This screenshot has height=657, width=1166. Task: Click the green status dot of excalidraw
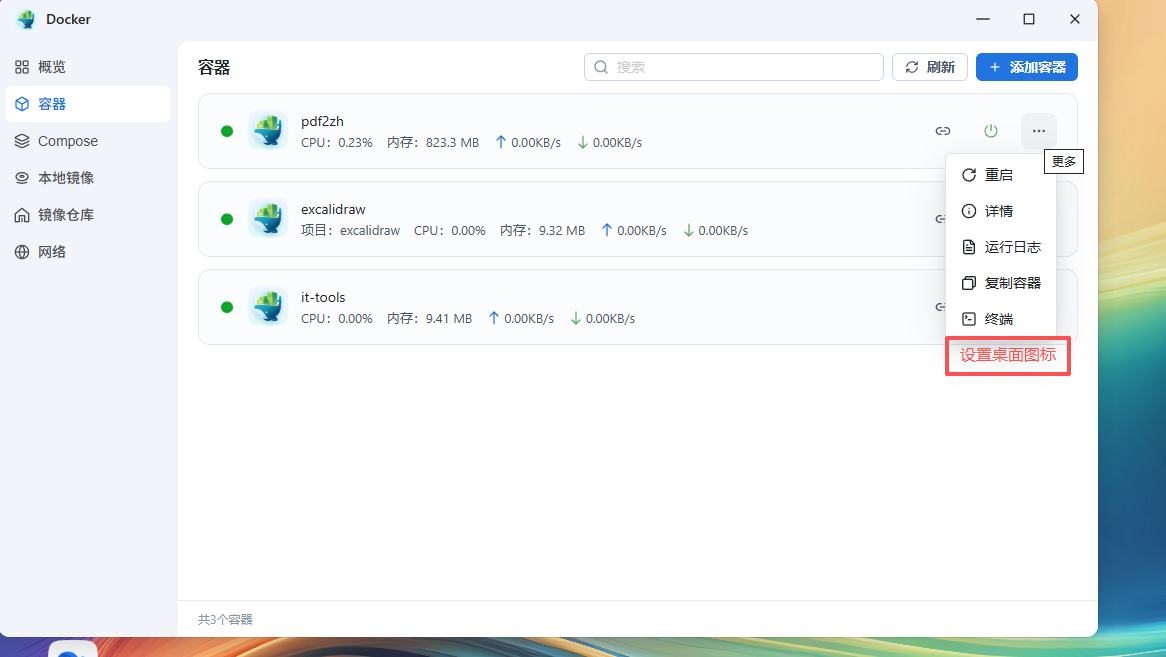pyautogui.click(x=227, y=218)
